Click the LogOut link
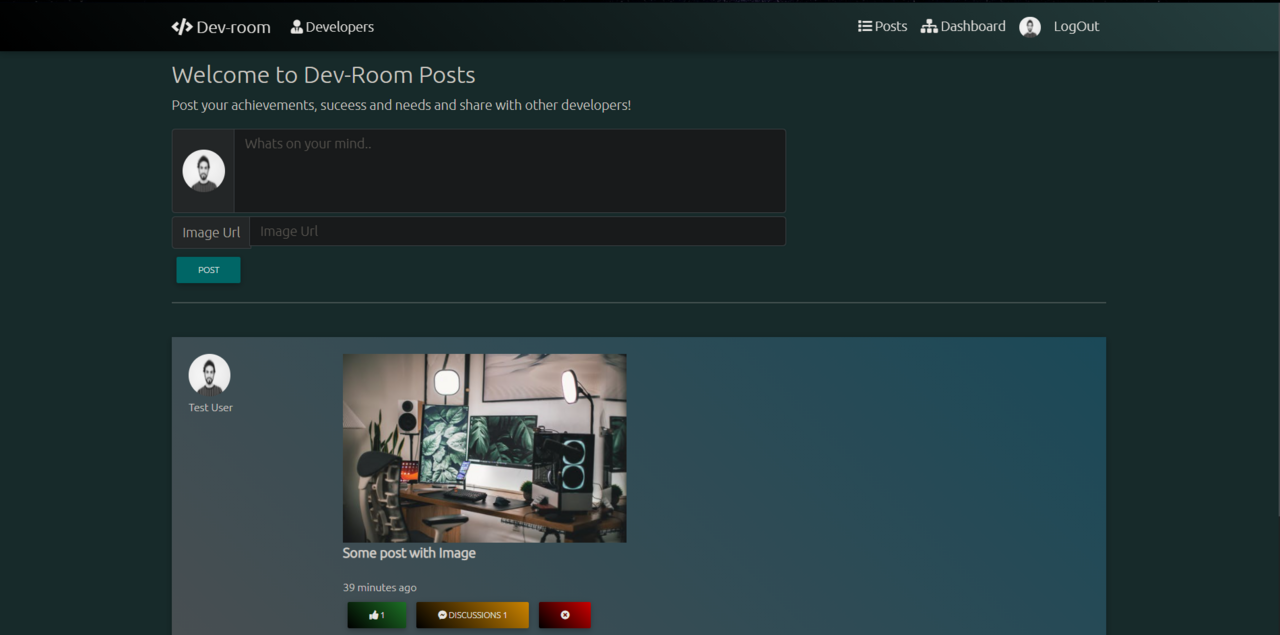This screenshot has width=1280, height=635. pyautogui.click(x=1076, y=27)
